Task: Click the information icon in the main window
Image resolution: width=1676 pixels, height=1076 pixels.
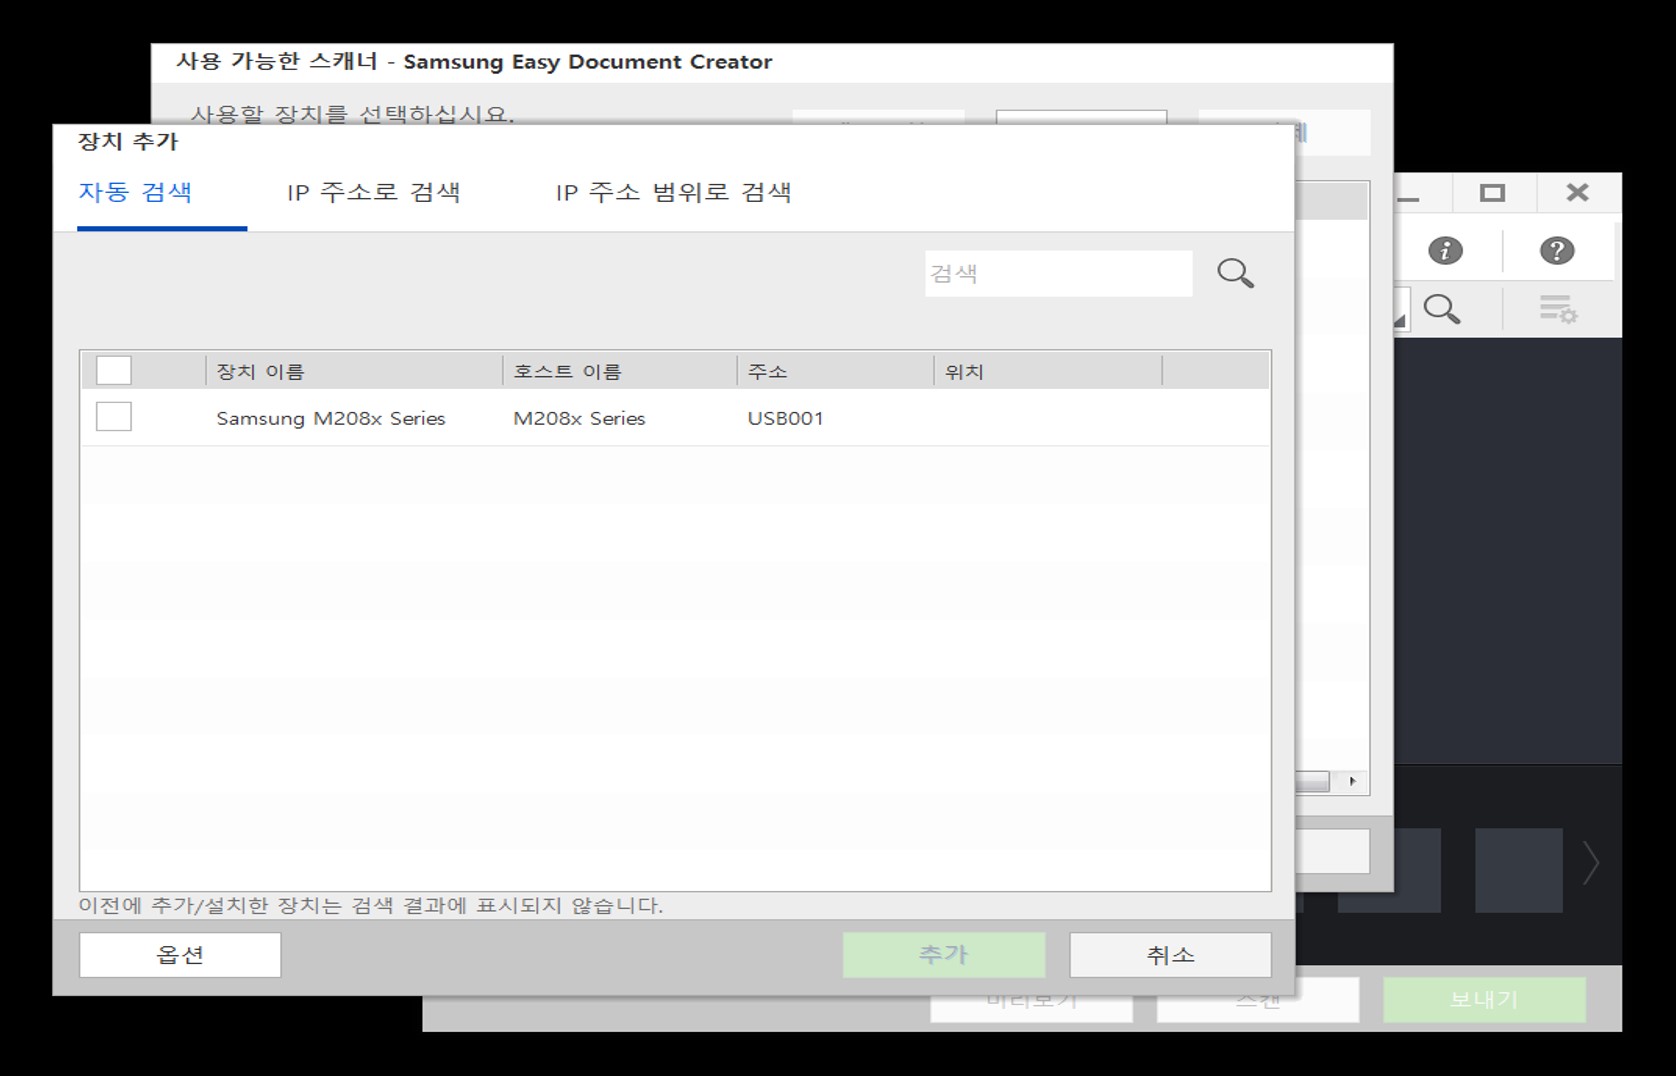Action: [1447, 250]
